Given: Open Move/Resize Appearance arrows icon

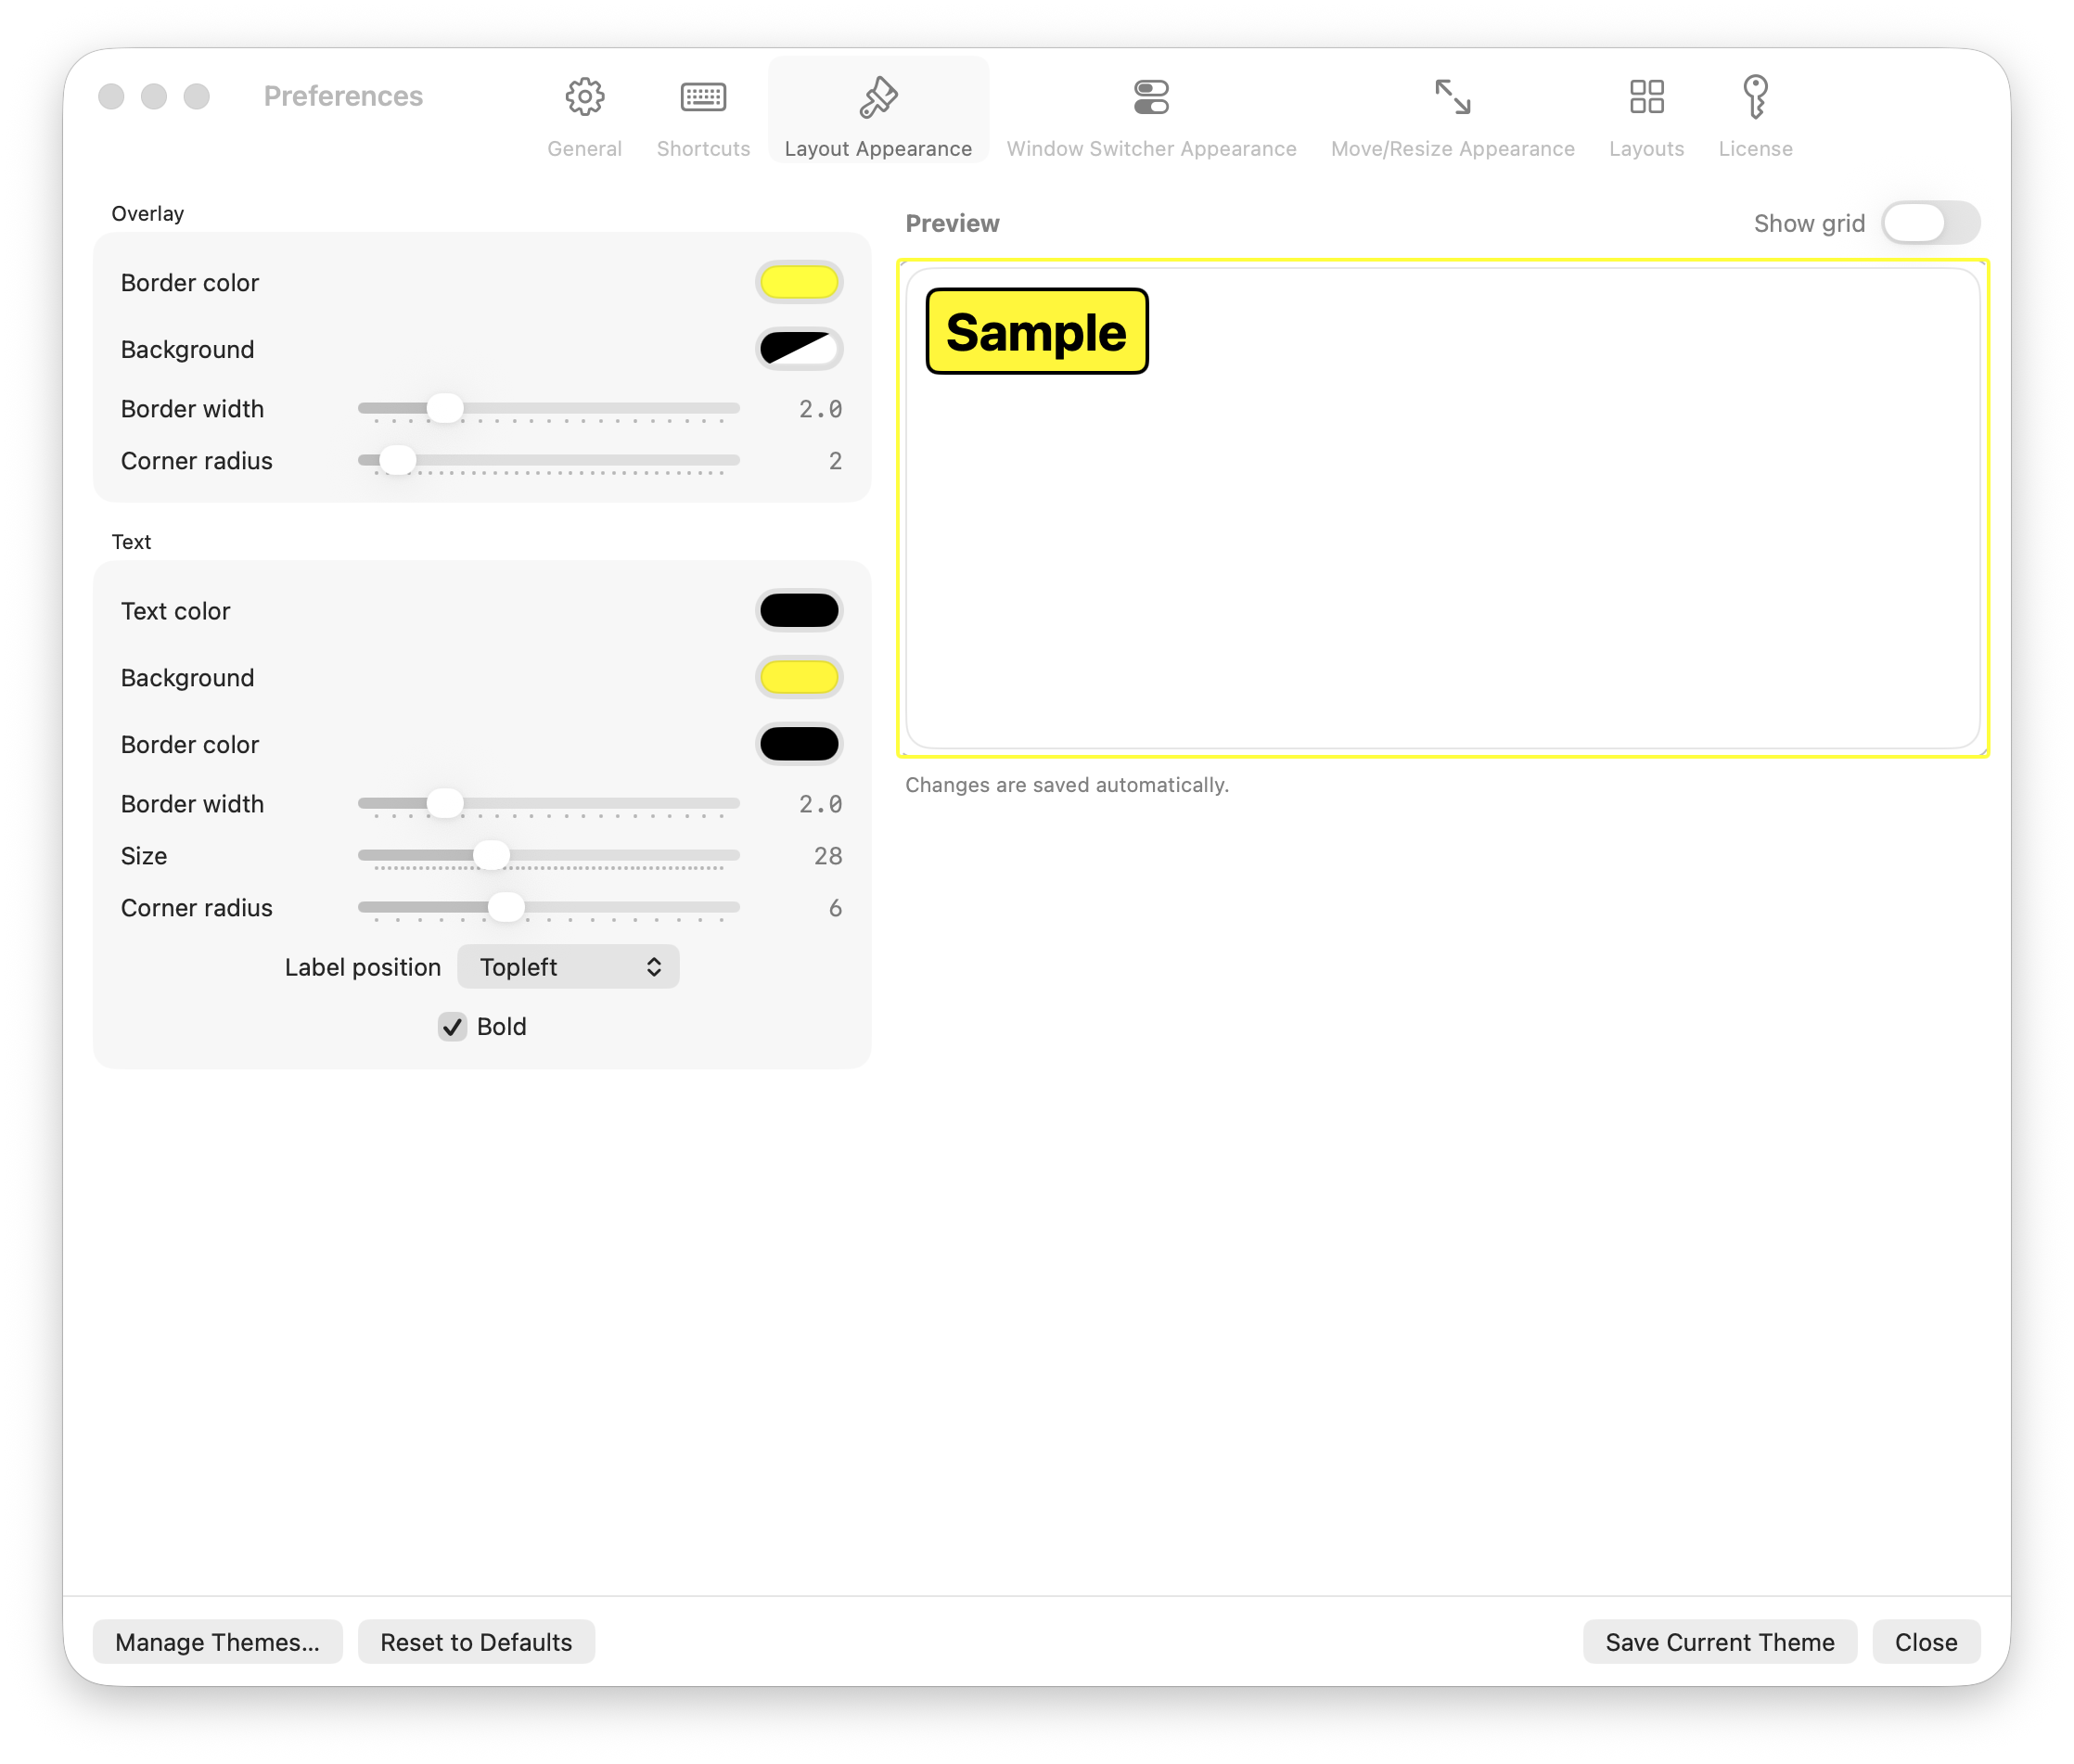Looking at the screenshot, I should tap(1452, 97).
